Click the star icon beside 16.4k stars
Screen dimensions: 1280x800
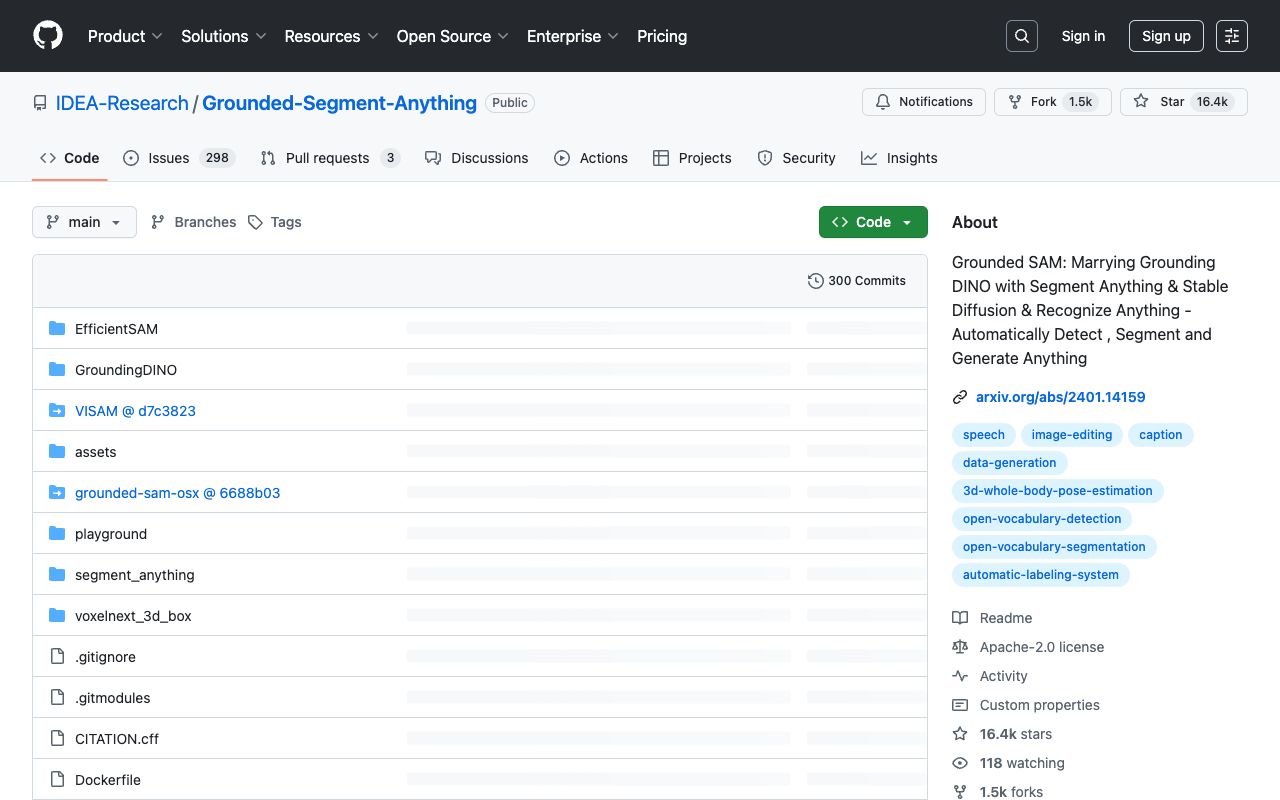click(x=960, y=734)
